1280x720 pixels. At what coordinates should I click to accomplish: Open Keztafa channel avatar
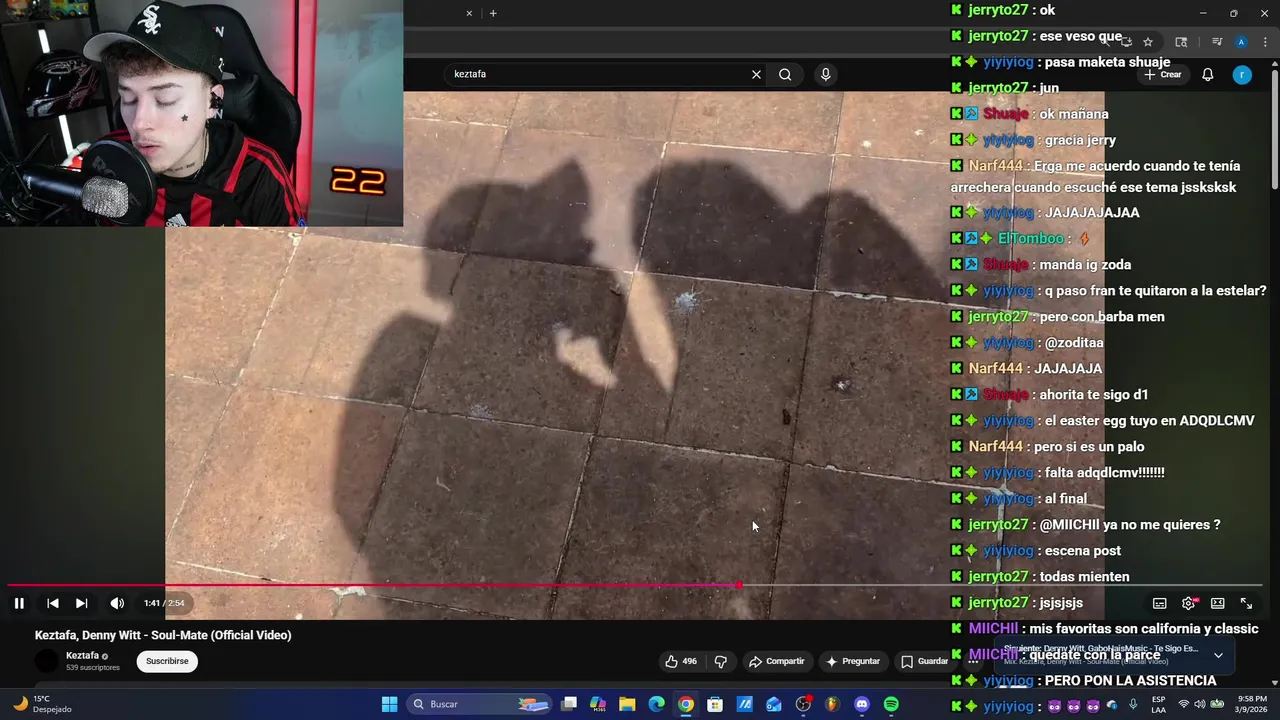click(x=47, y=661)
